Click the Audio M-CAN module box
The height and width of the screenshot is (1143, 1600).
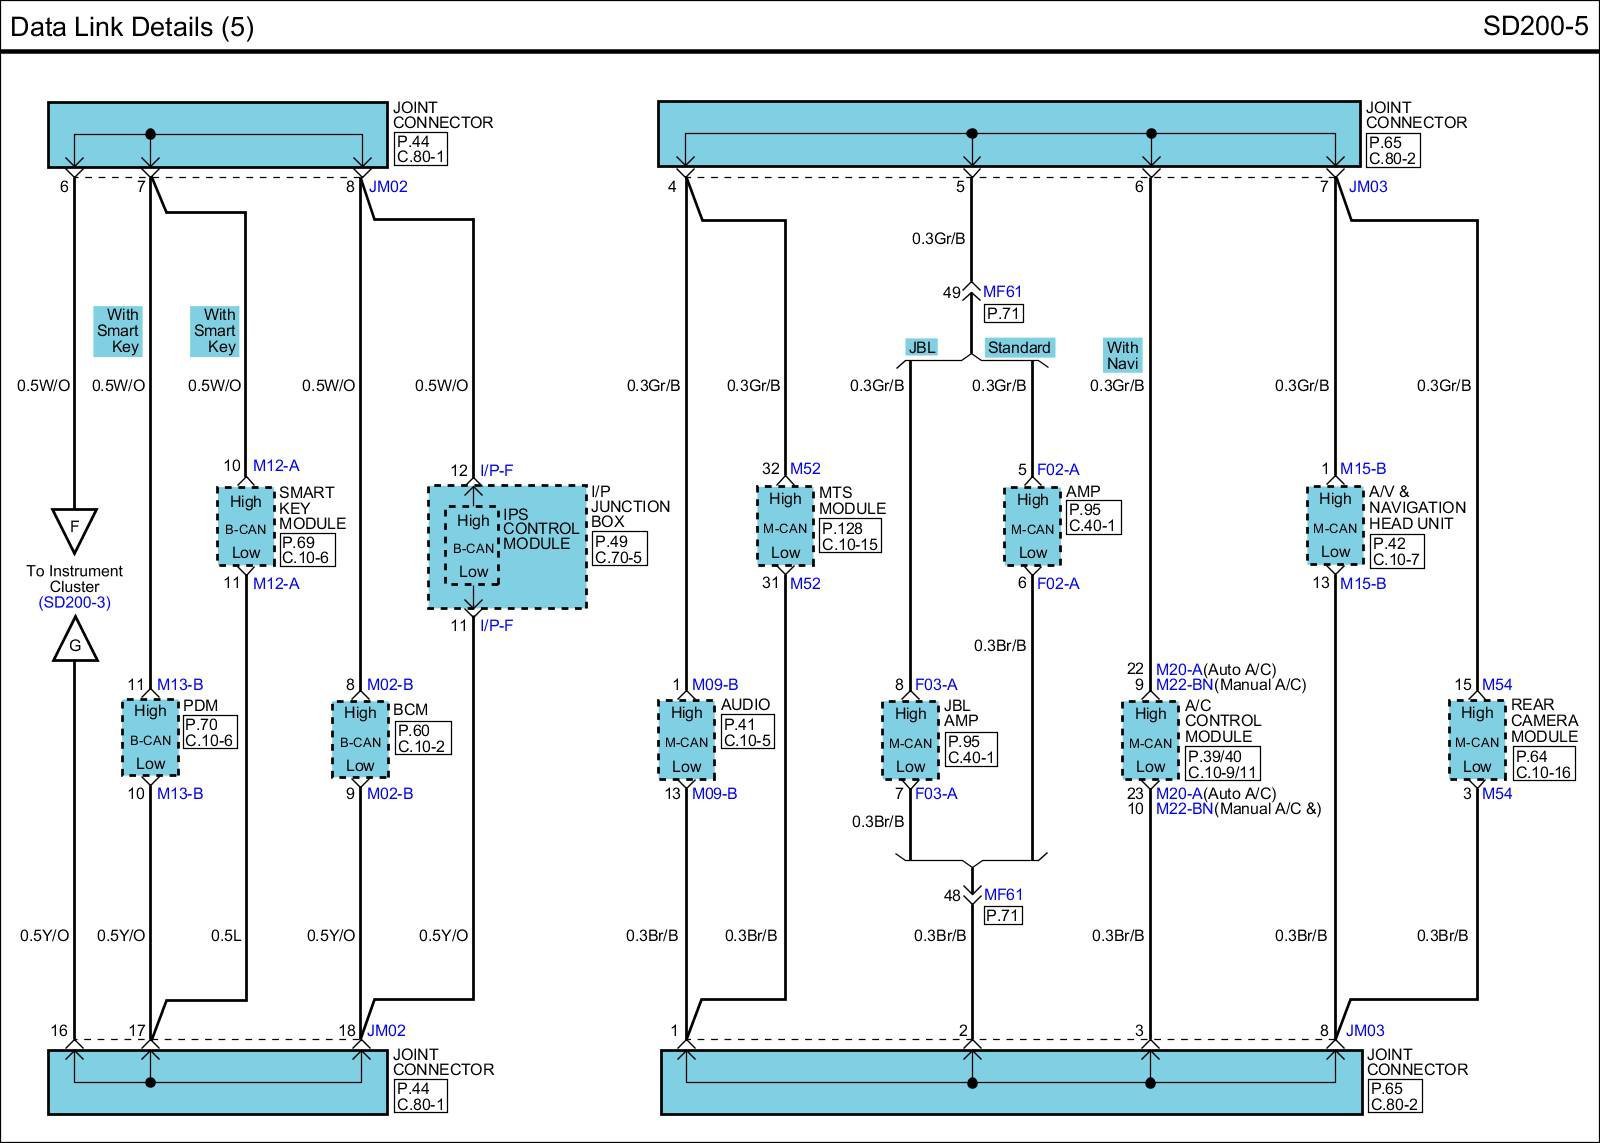point(686,740)
